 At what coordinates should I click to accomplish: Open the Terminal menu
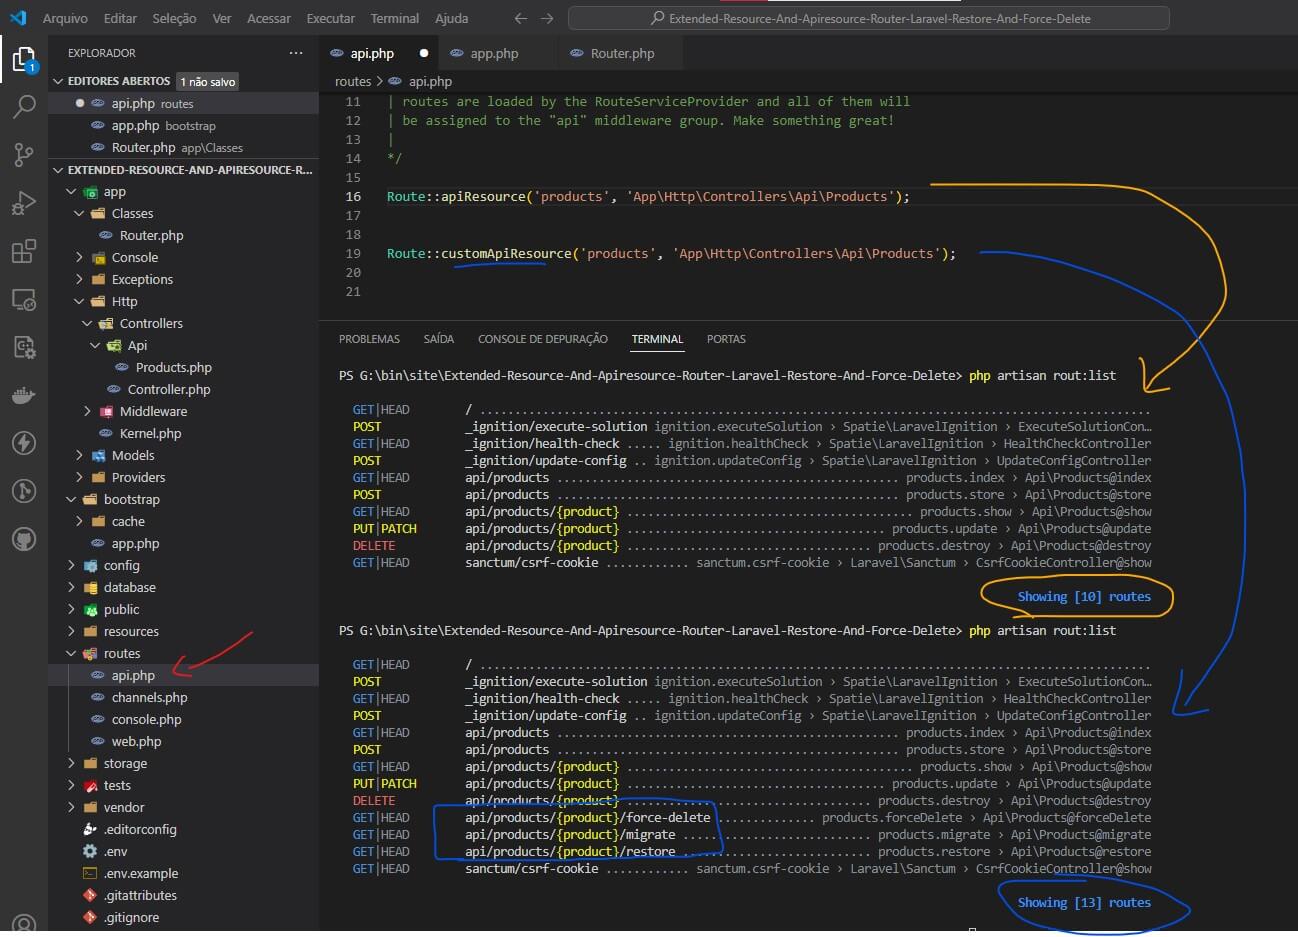coord(394,18)
